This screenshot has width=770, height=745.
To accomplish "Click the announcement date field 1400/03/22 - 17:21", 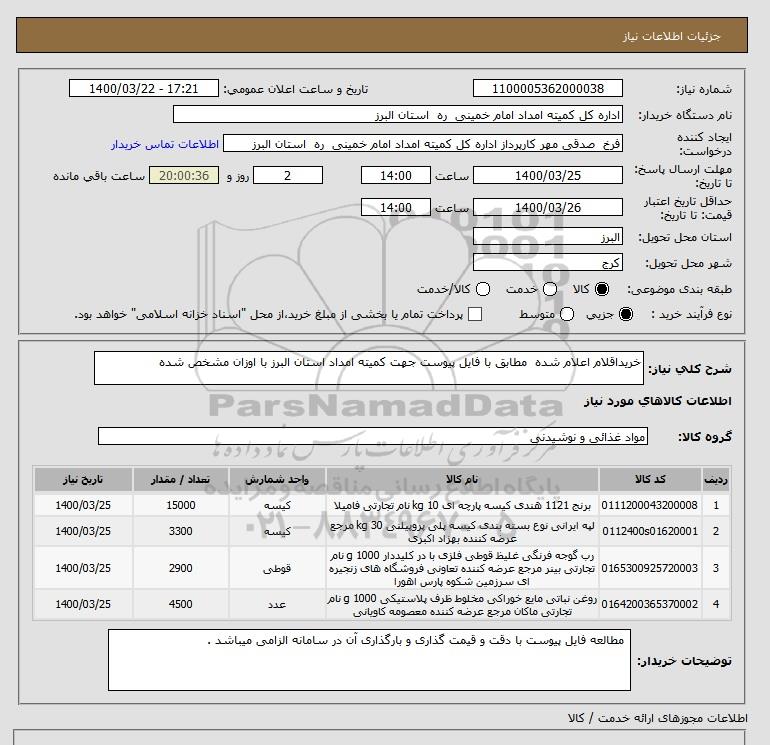I will click(143, 88).
